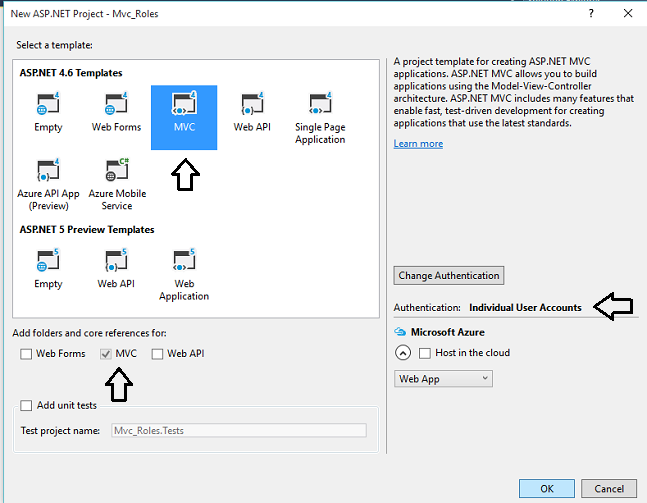Click the Individual User Accounts text
The image size is (647, 503).
[525, 307]
